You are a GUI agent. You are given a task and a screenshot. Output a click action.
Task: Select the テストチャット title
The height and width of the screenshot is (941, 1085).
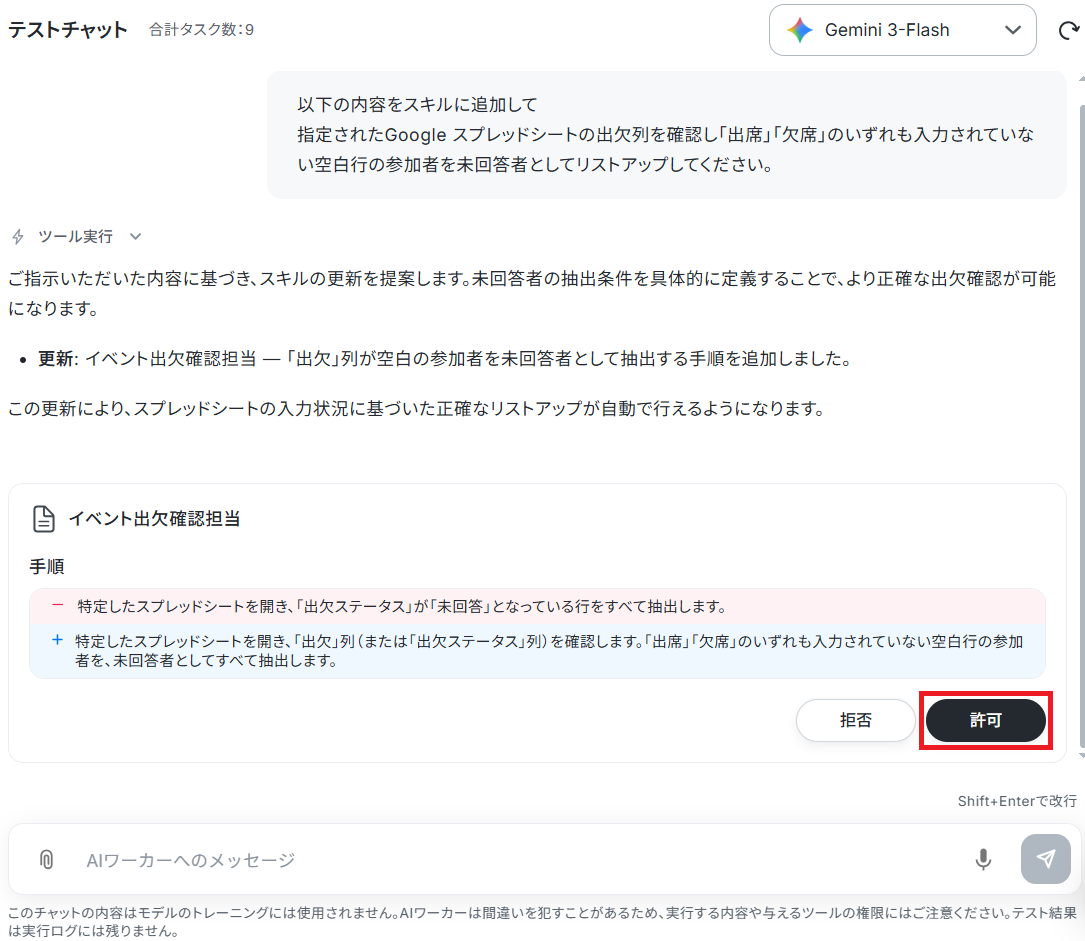(68, 30)
